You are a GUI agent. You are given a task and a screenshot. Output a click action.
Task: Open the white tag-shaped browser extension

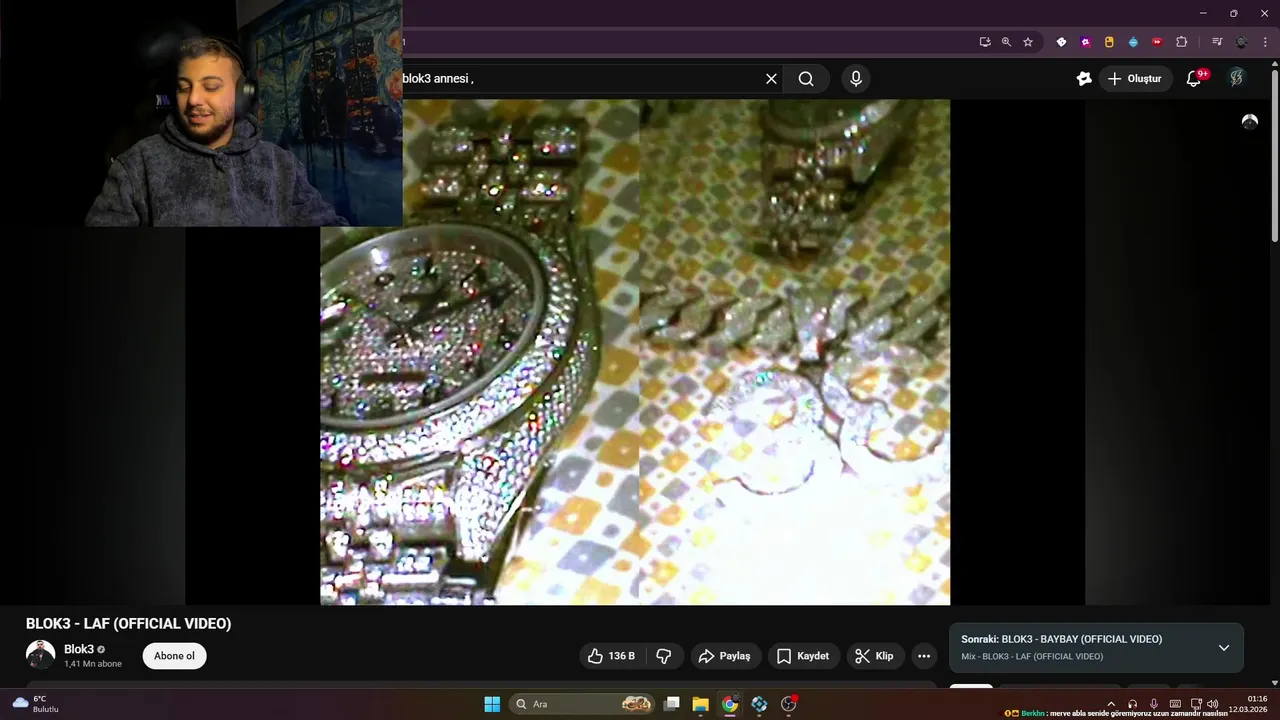[1061, 42]
